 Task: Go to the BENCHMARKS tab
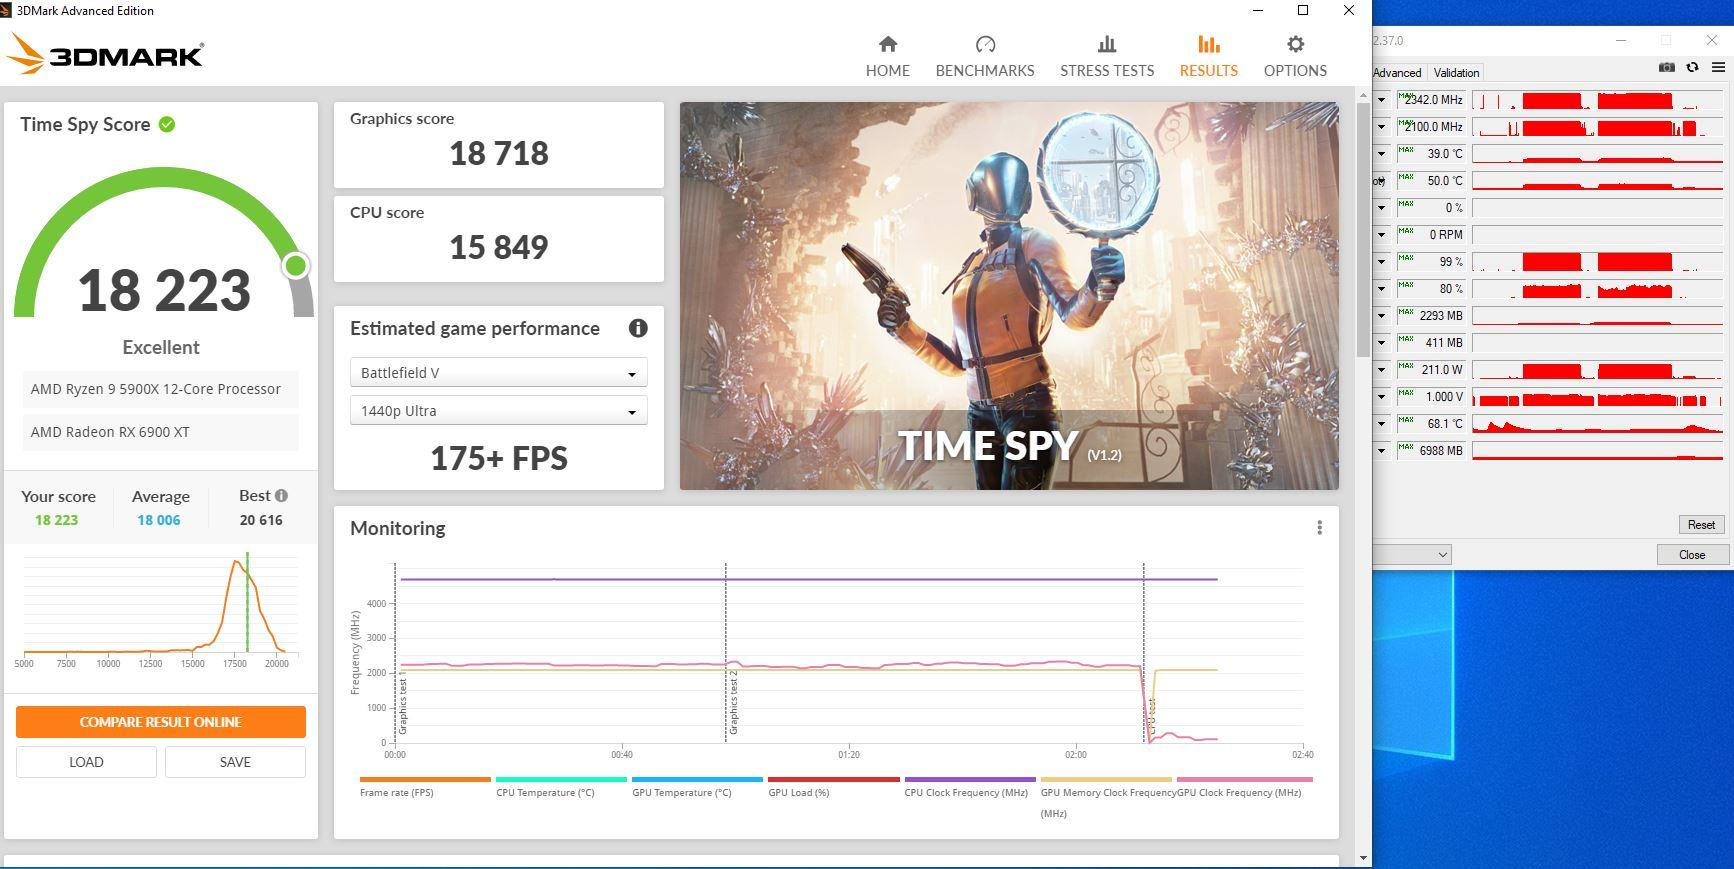[985, 57]
